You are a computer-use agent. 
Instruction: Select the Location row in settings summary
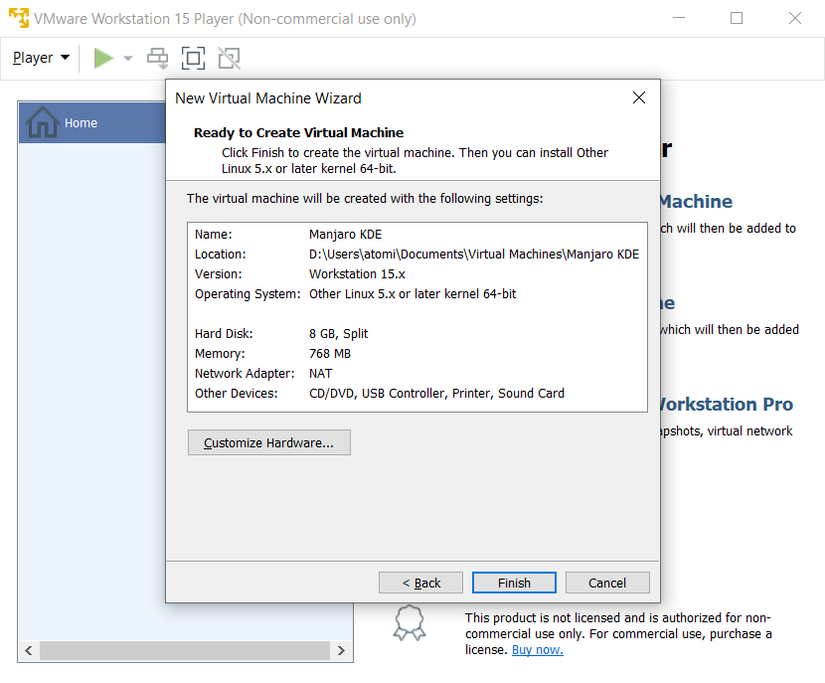pos(416,254)
